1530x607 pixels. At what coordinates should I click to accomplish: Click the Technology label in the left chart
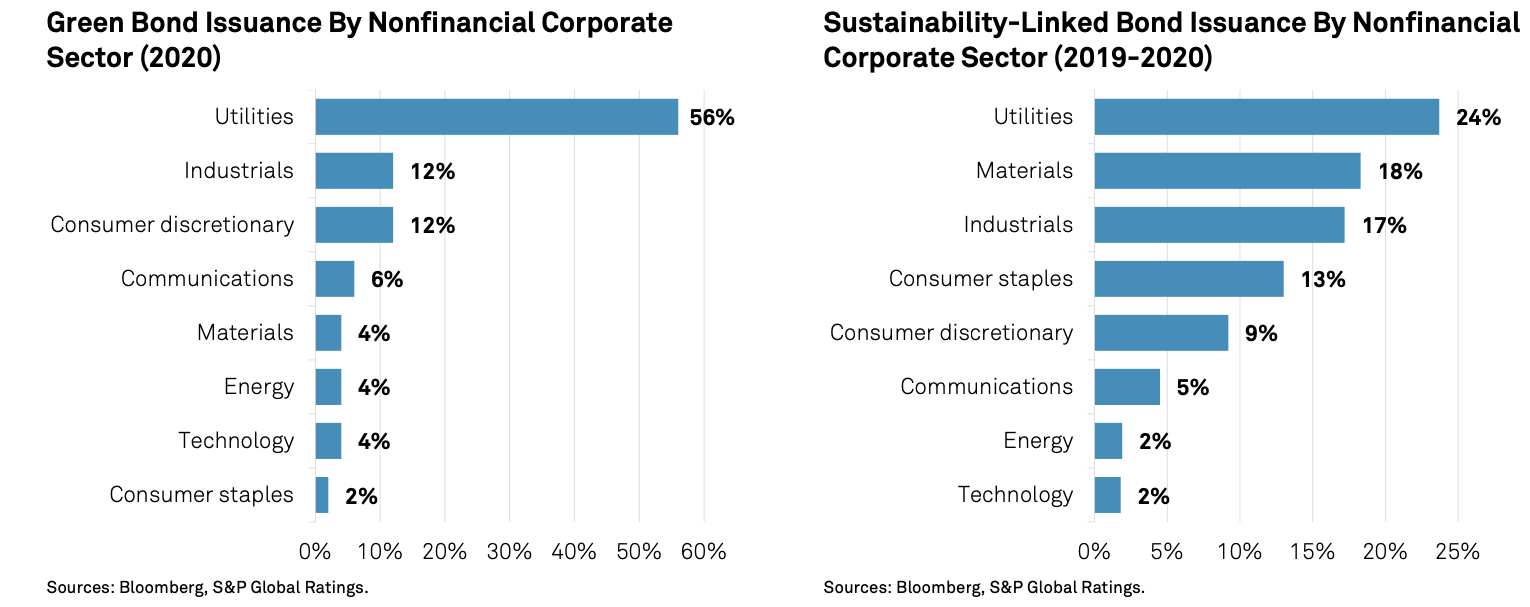(236, 441)
